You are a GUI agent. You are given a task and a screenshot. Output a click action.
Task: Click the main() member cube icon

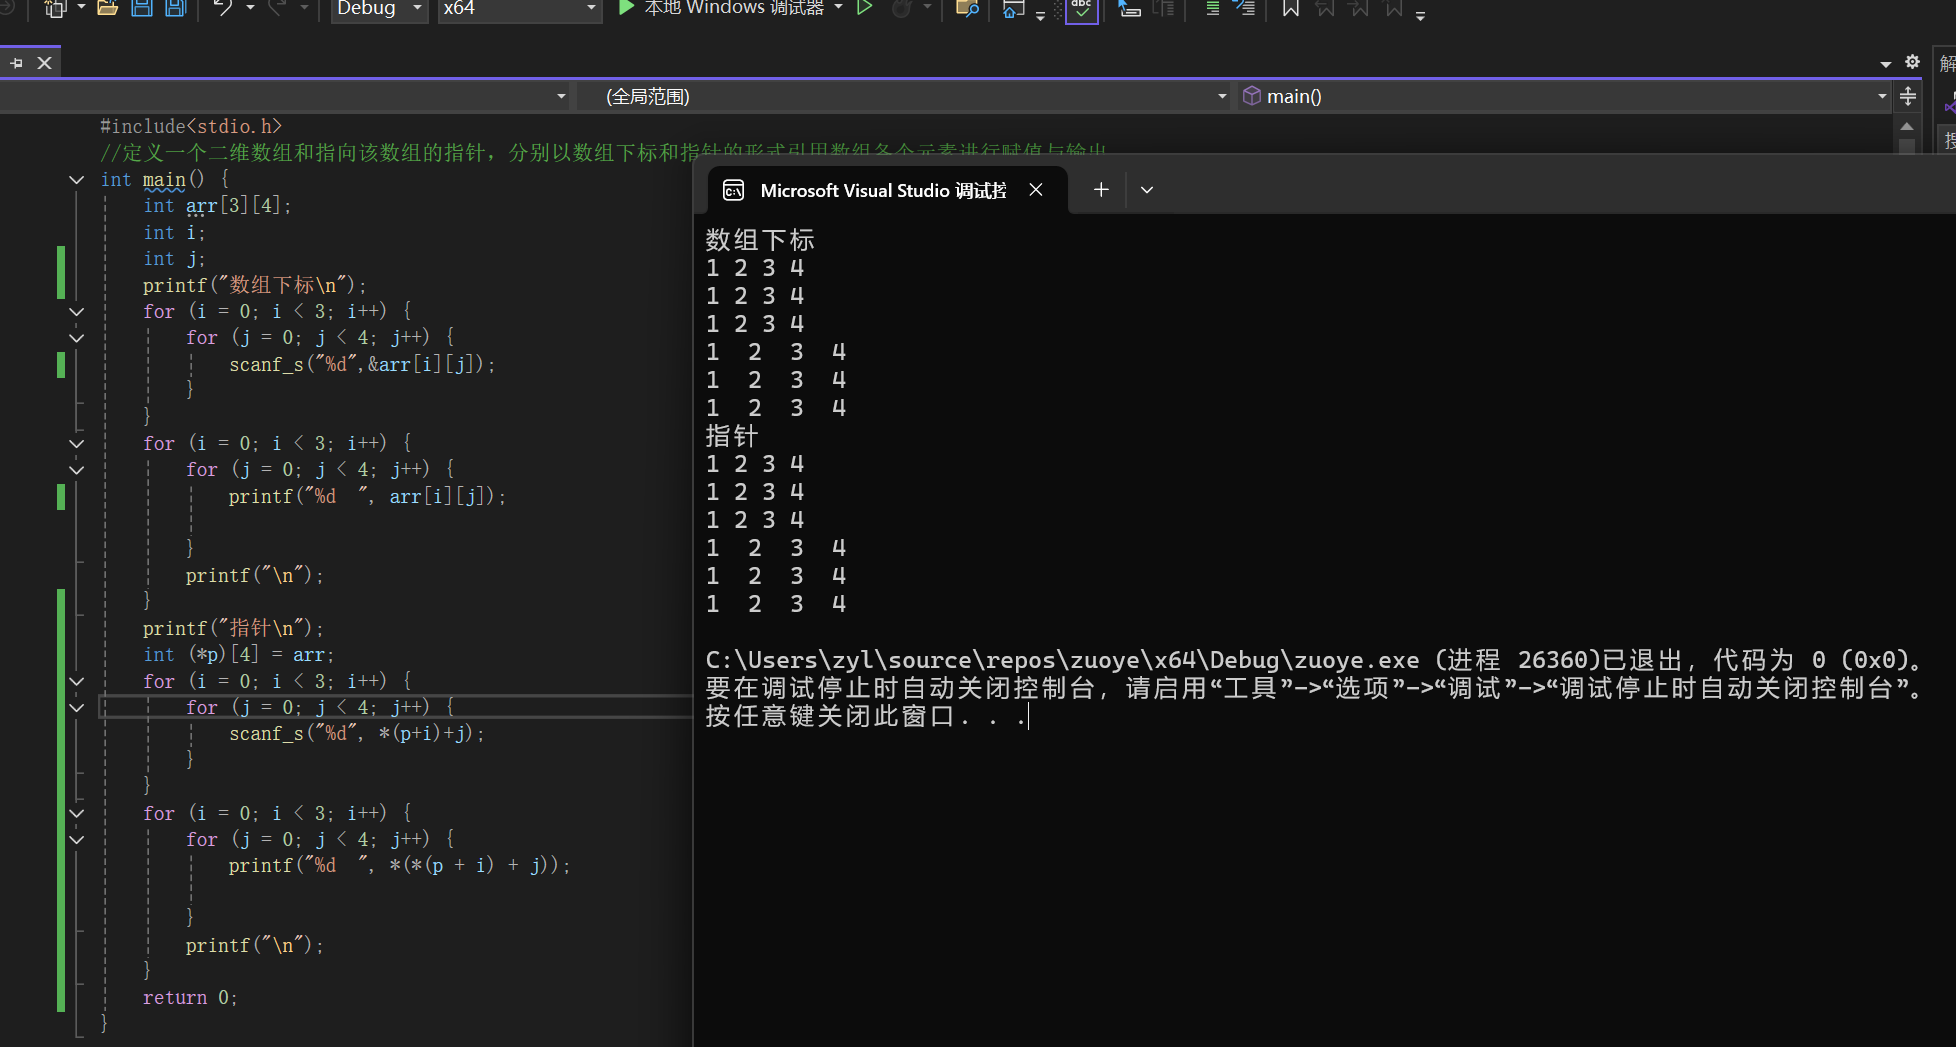point(1251,96)
